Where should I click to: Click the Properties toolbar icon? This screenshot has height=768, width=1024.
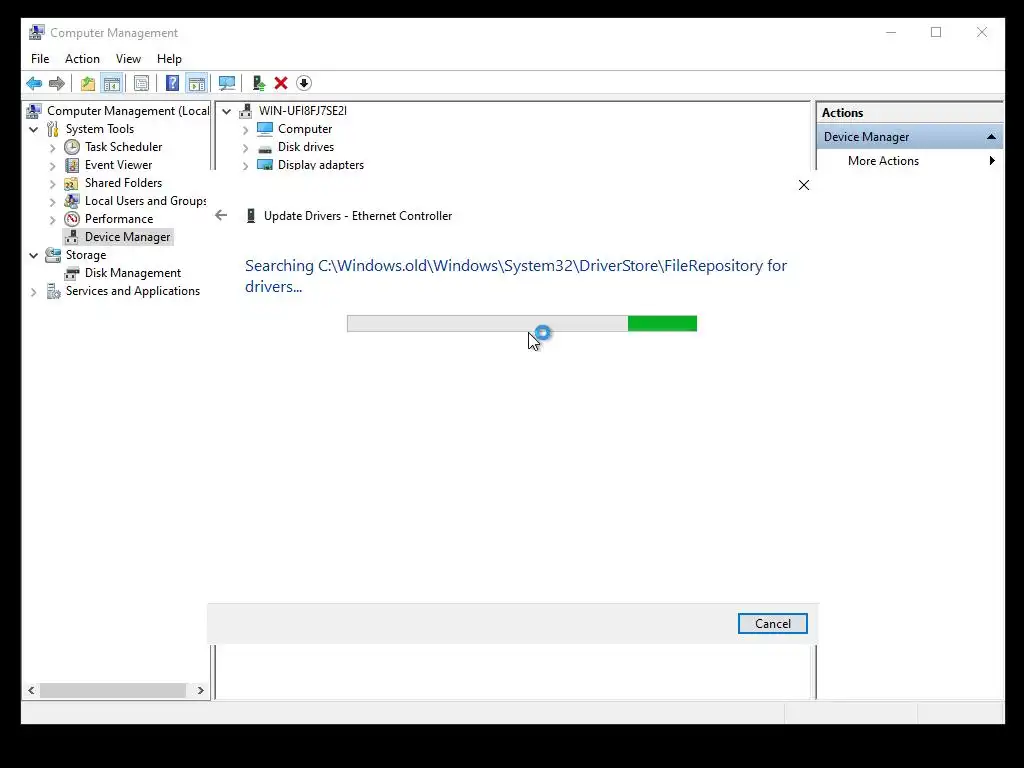coord(141,84)
